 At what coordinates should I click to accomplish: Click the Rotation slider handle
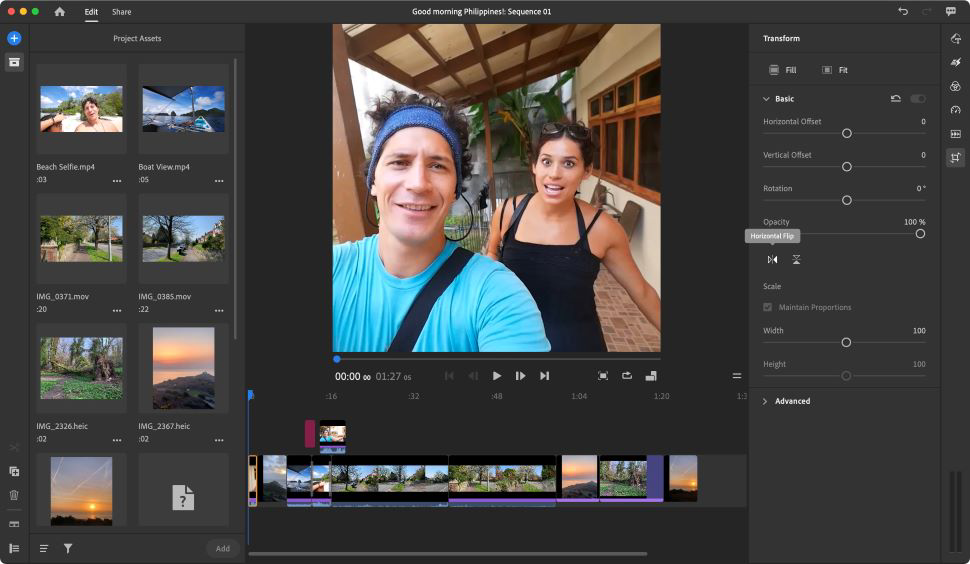tap(846, 200)
